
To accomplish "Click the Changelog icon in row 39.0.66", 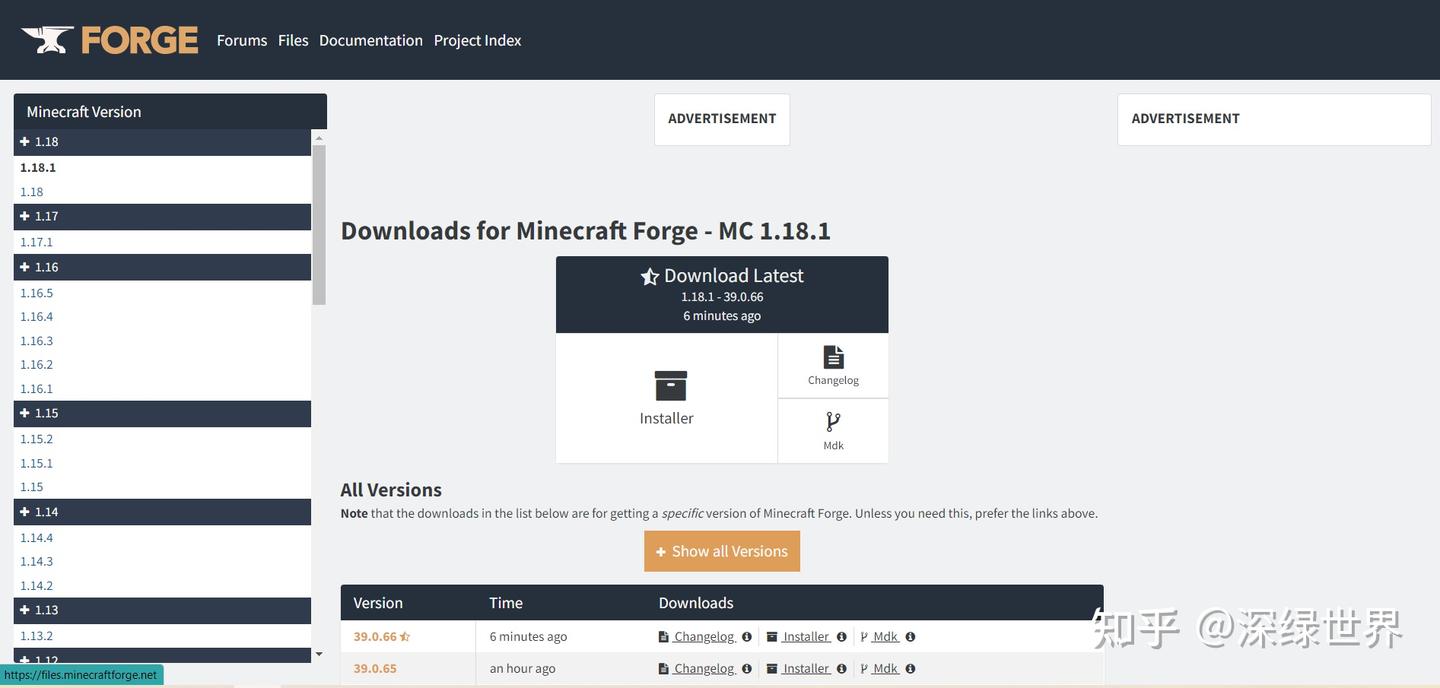I will tap(662, 634).
